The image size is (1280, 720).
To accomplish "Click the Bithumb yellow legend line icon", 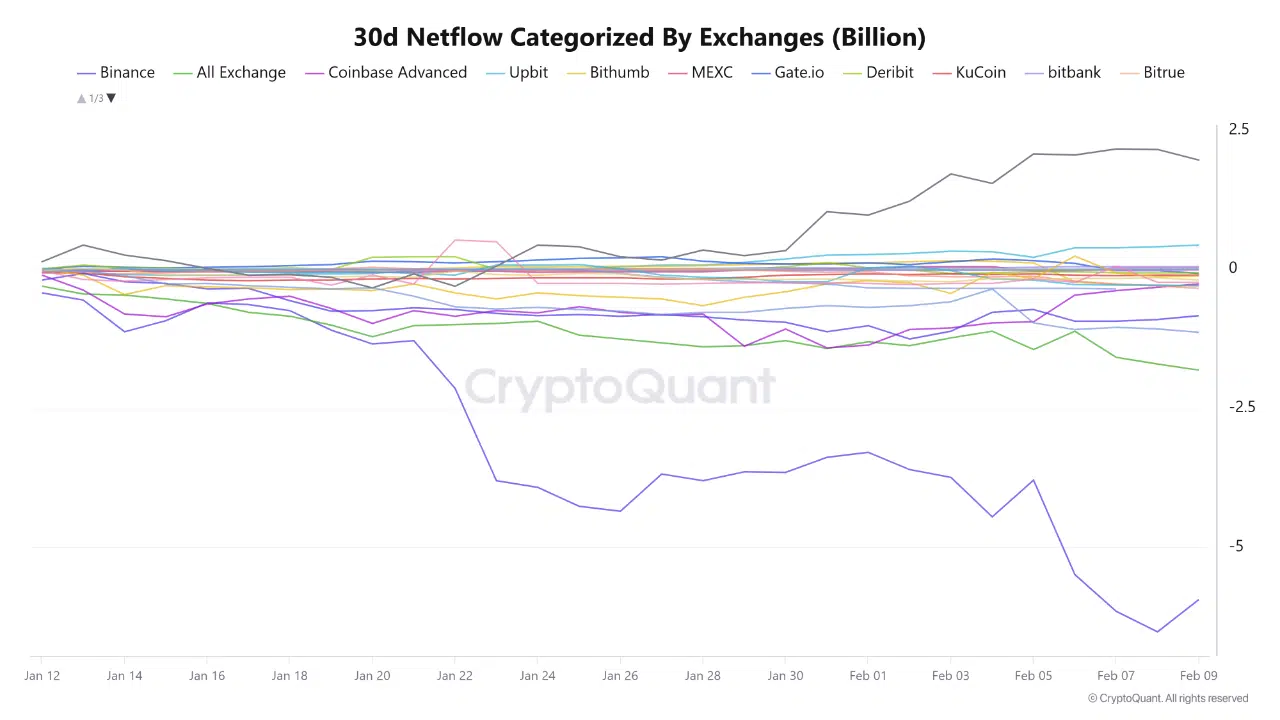I will tap(576, 73).
